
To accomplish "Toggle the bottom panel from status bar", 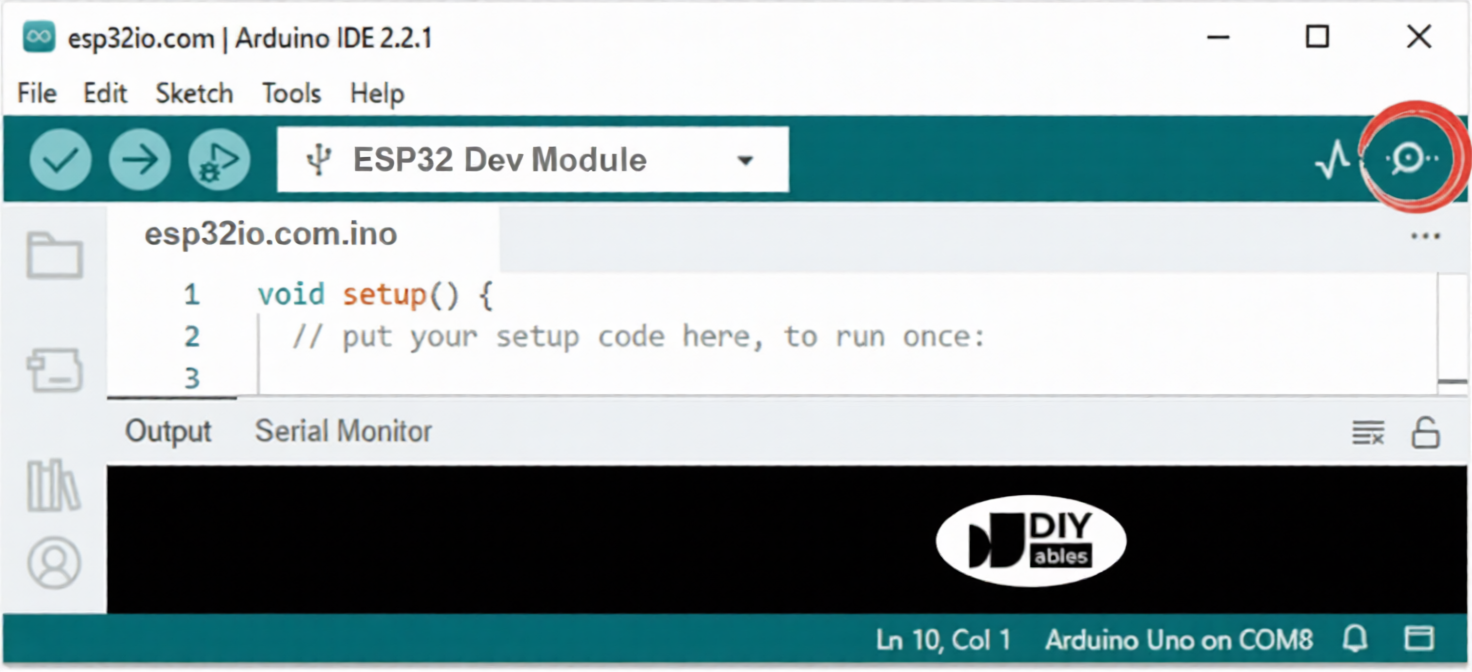I will 1419,639.
